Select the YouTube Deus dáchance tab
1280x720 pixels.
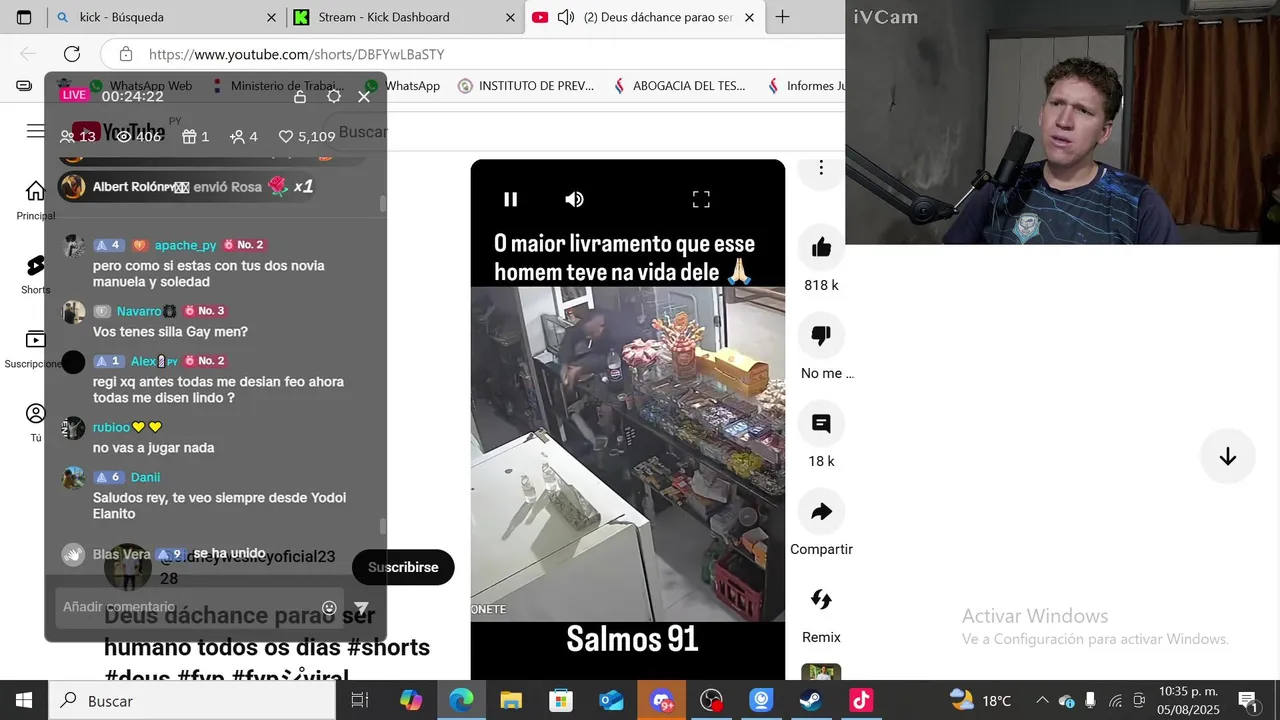tap(645, 17)
